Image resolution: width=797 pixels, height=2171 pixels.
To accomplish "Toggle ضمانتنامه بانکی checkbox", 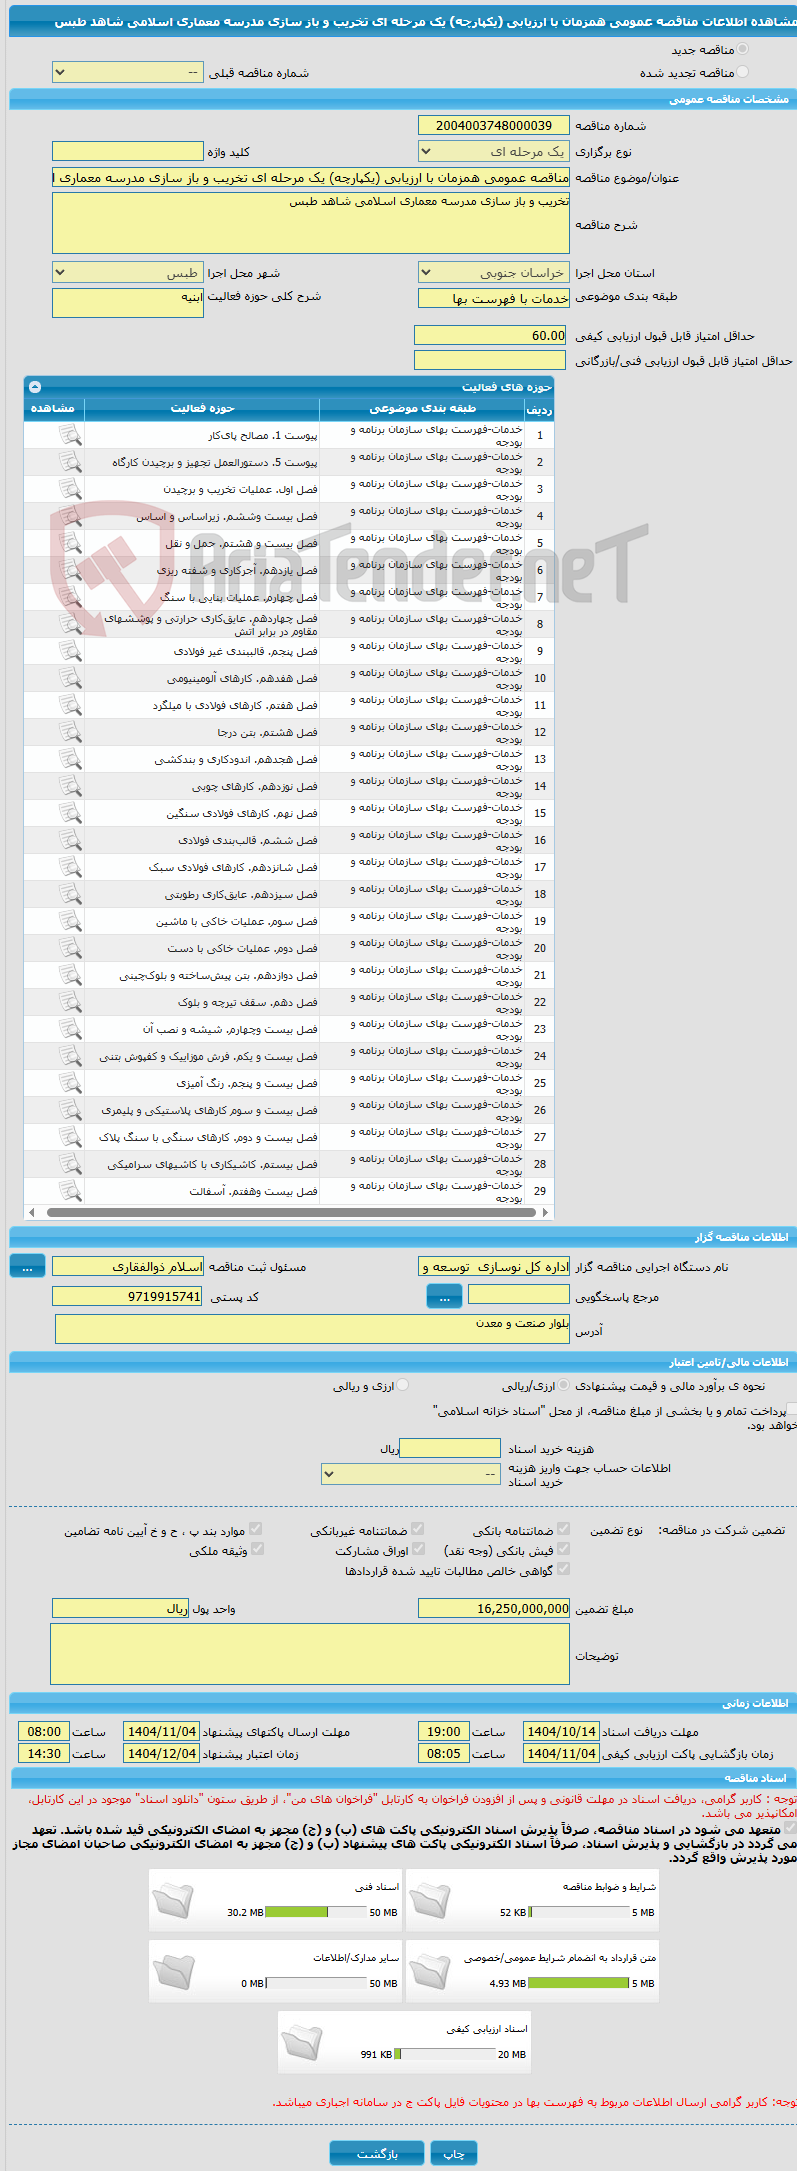I will coord(563,1529).
